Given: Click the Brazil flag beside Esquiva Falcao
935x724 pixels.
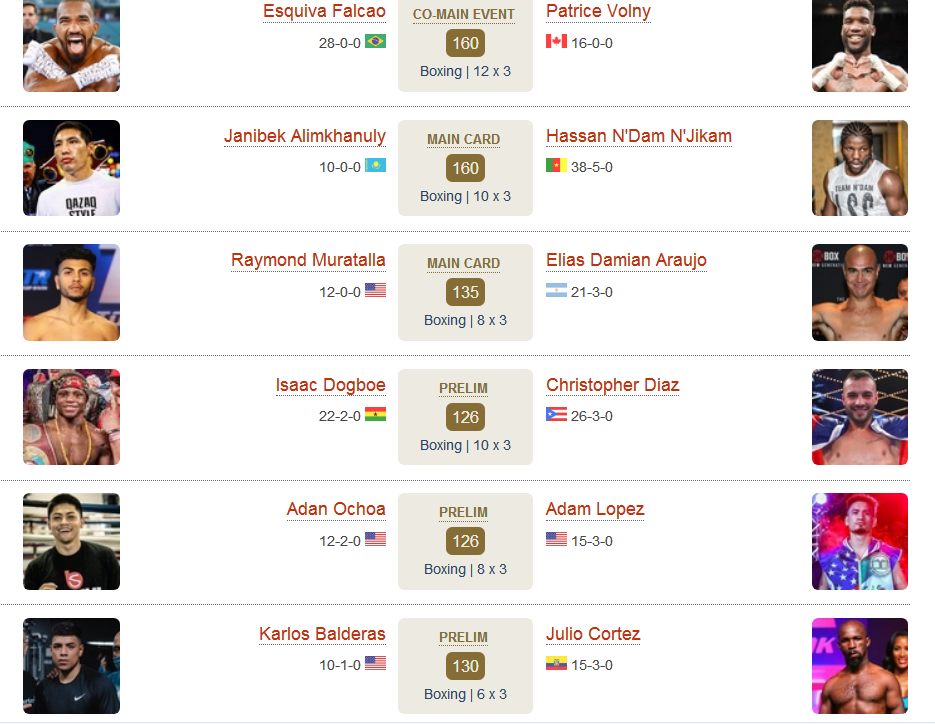Looking at the screenshot, I should point(375,41).
